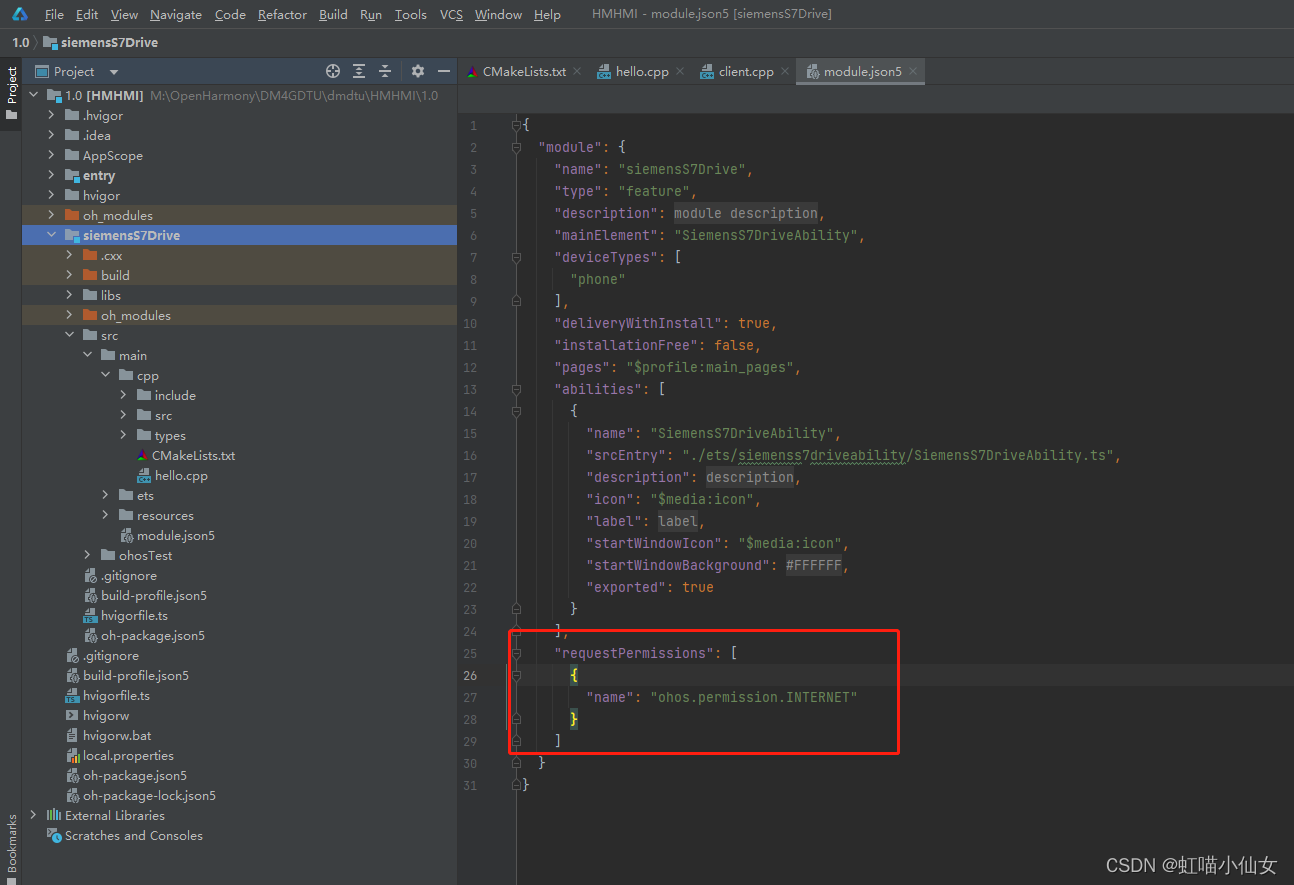Close the module.json5 editor tab
1294x885 pixels.
912,71
